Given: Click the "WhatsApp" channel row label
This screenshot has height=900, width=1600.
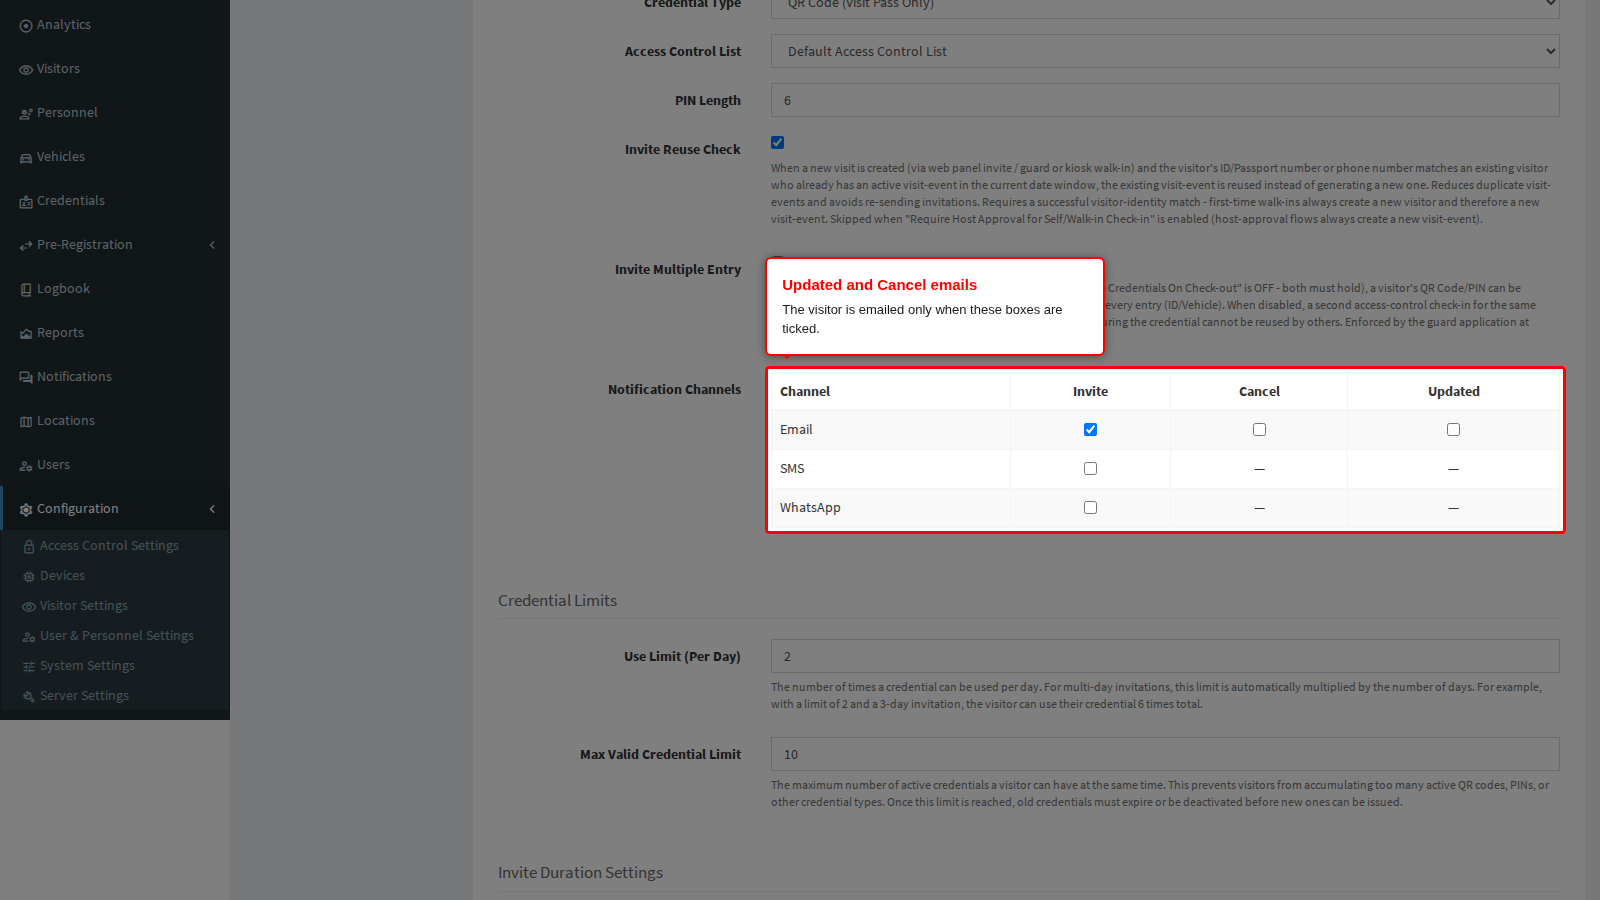Looking at the screenshot, I should [810, 508].
